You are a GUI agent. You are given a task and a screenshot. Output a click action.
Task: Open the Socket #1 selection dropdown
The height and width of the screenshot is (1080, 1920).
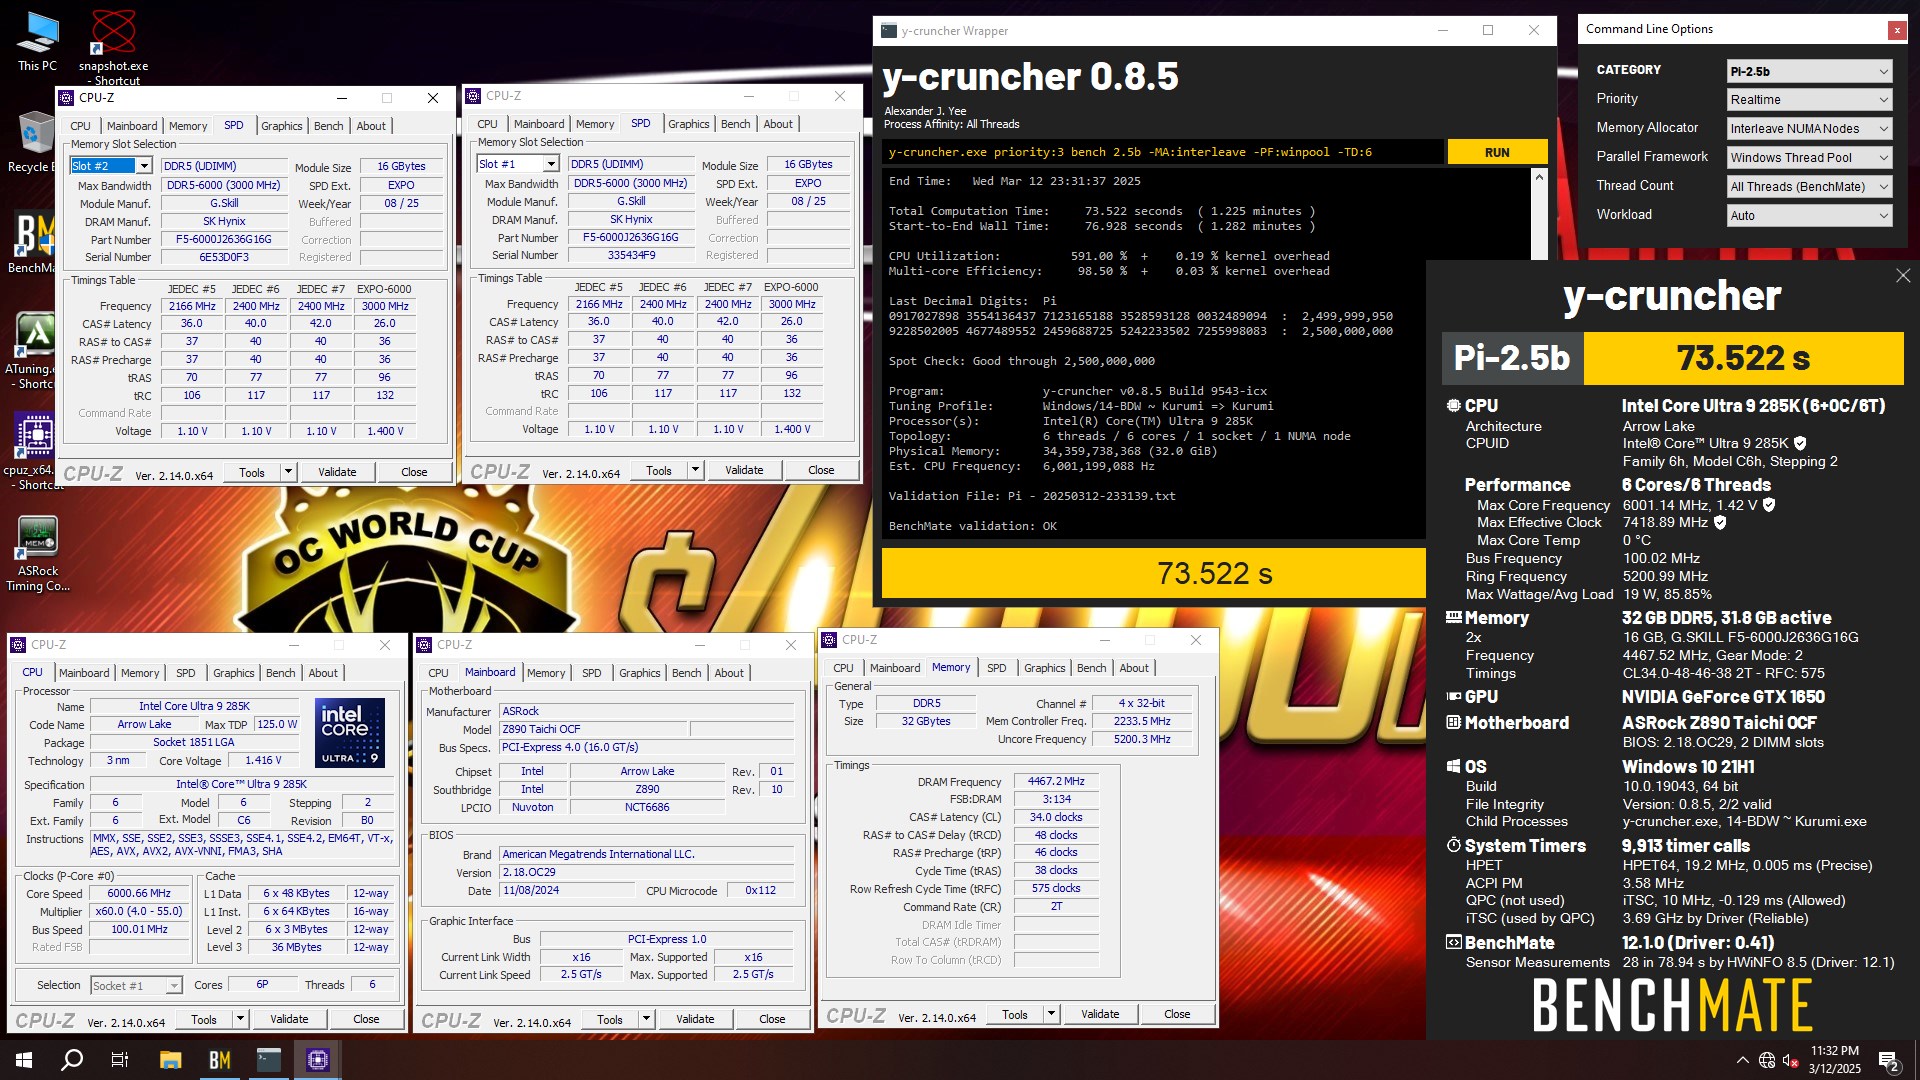tap(136, 986)
